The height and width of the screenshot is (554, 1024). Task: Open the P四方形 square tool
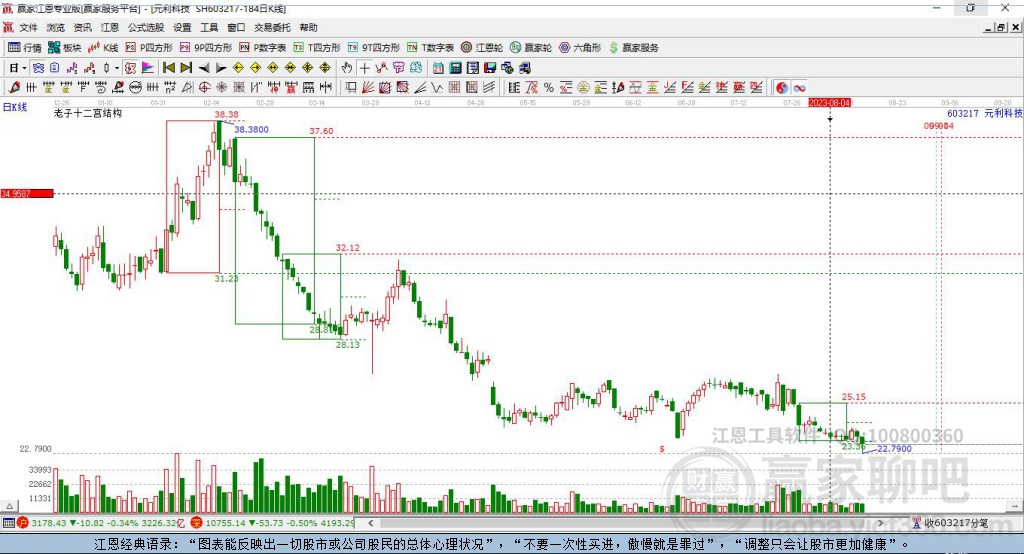(149, 48)
